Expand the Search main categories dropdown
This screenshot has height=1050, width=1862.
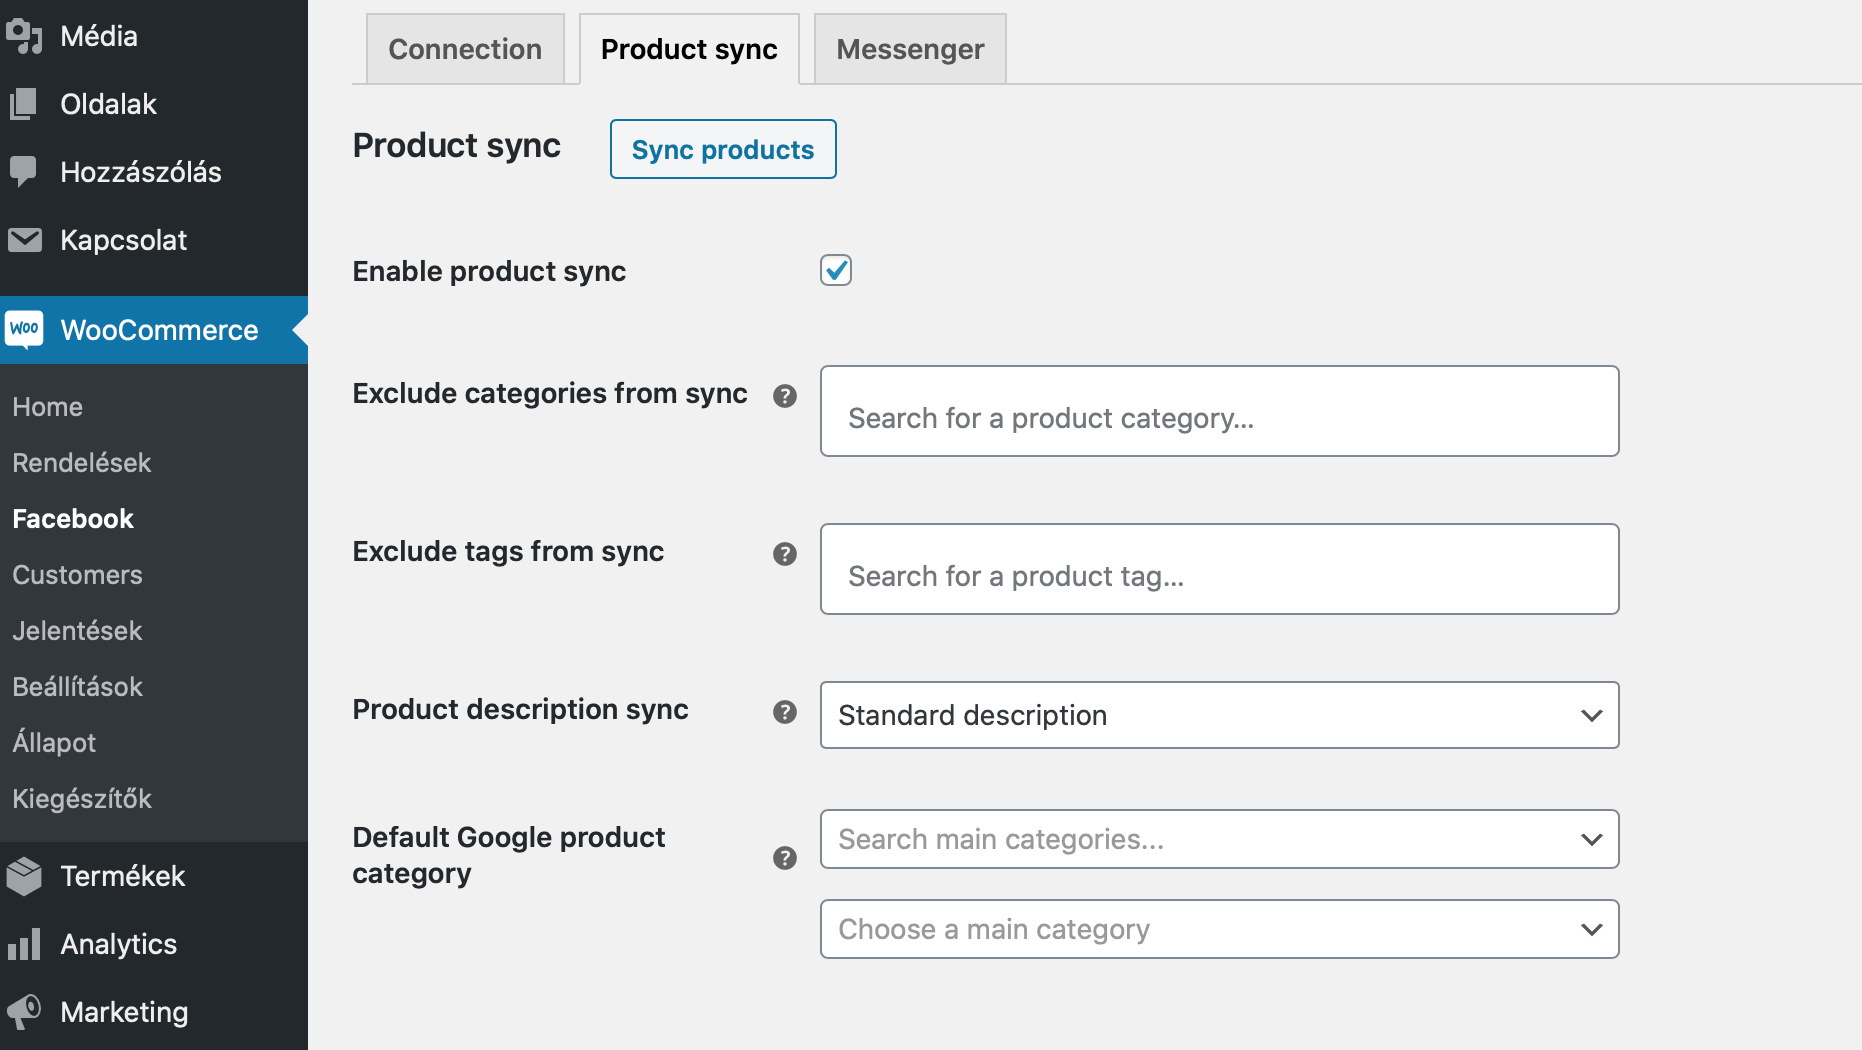point(1219,839)
